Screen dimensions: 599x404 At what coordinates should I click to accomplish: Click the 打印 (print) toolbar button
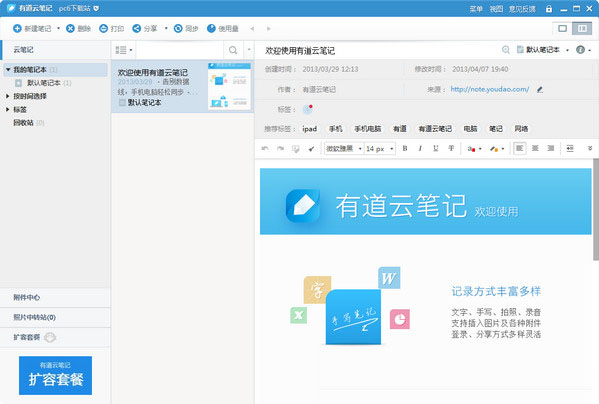point(112,29)
